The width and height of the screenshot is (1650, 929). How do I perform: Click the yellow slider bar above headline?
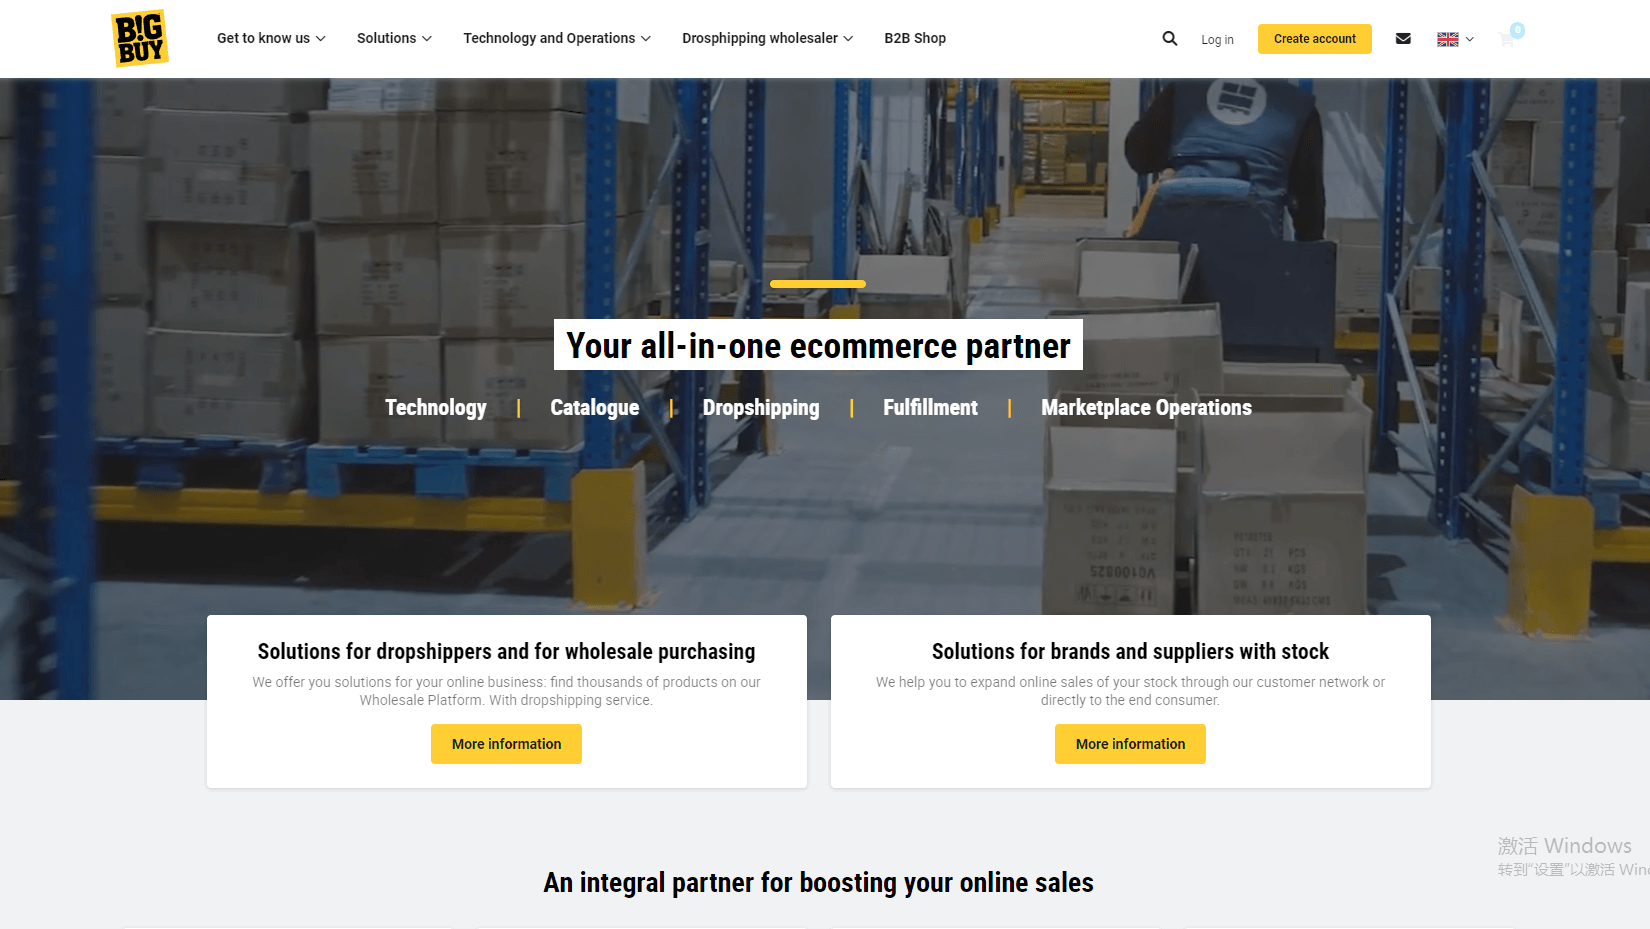pyautogui.click(x=818, y=284)
